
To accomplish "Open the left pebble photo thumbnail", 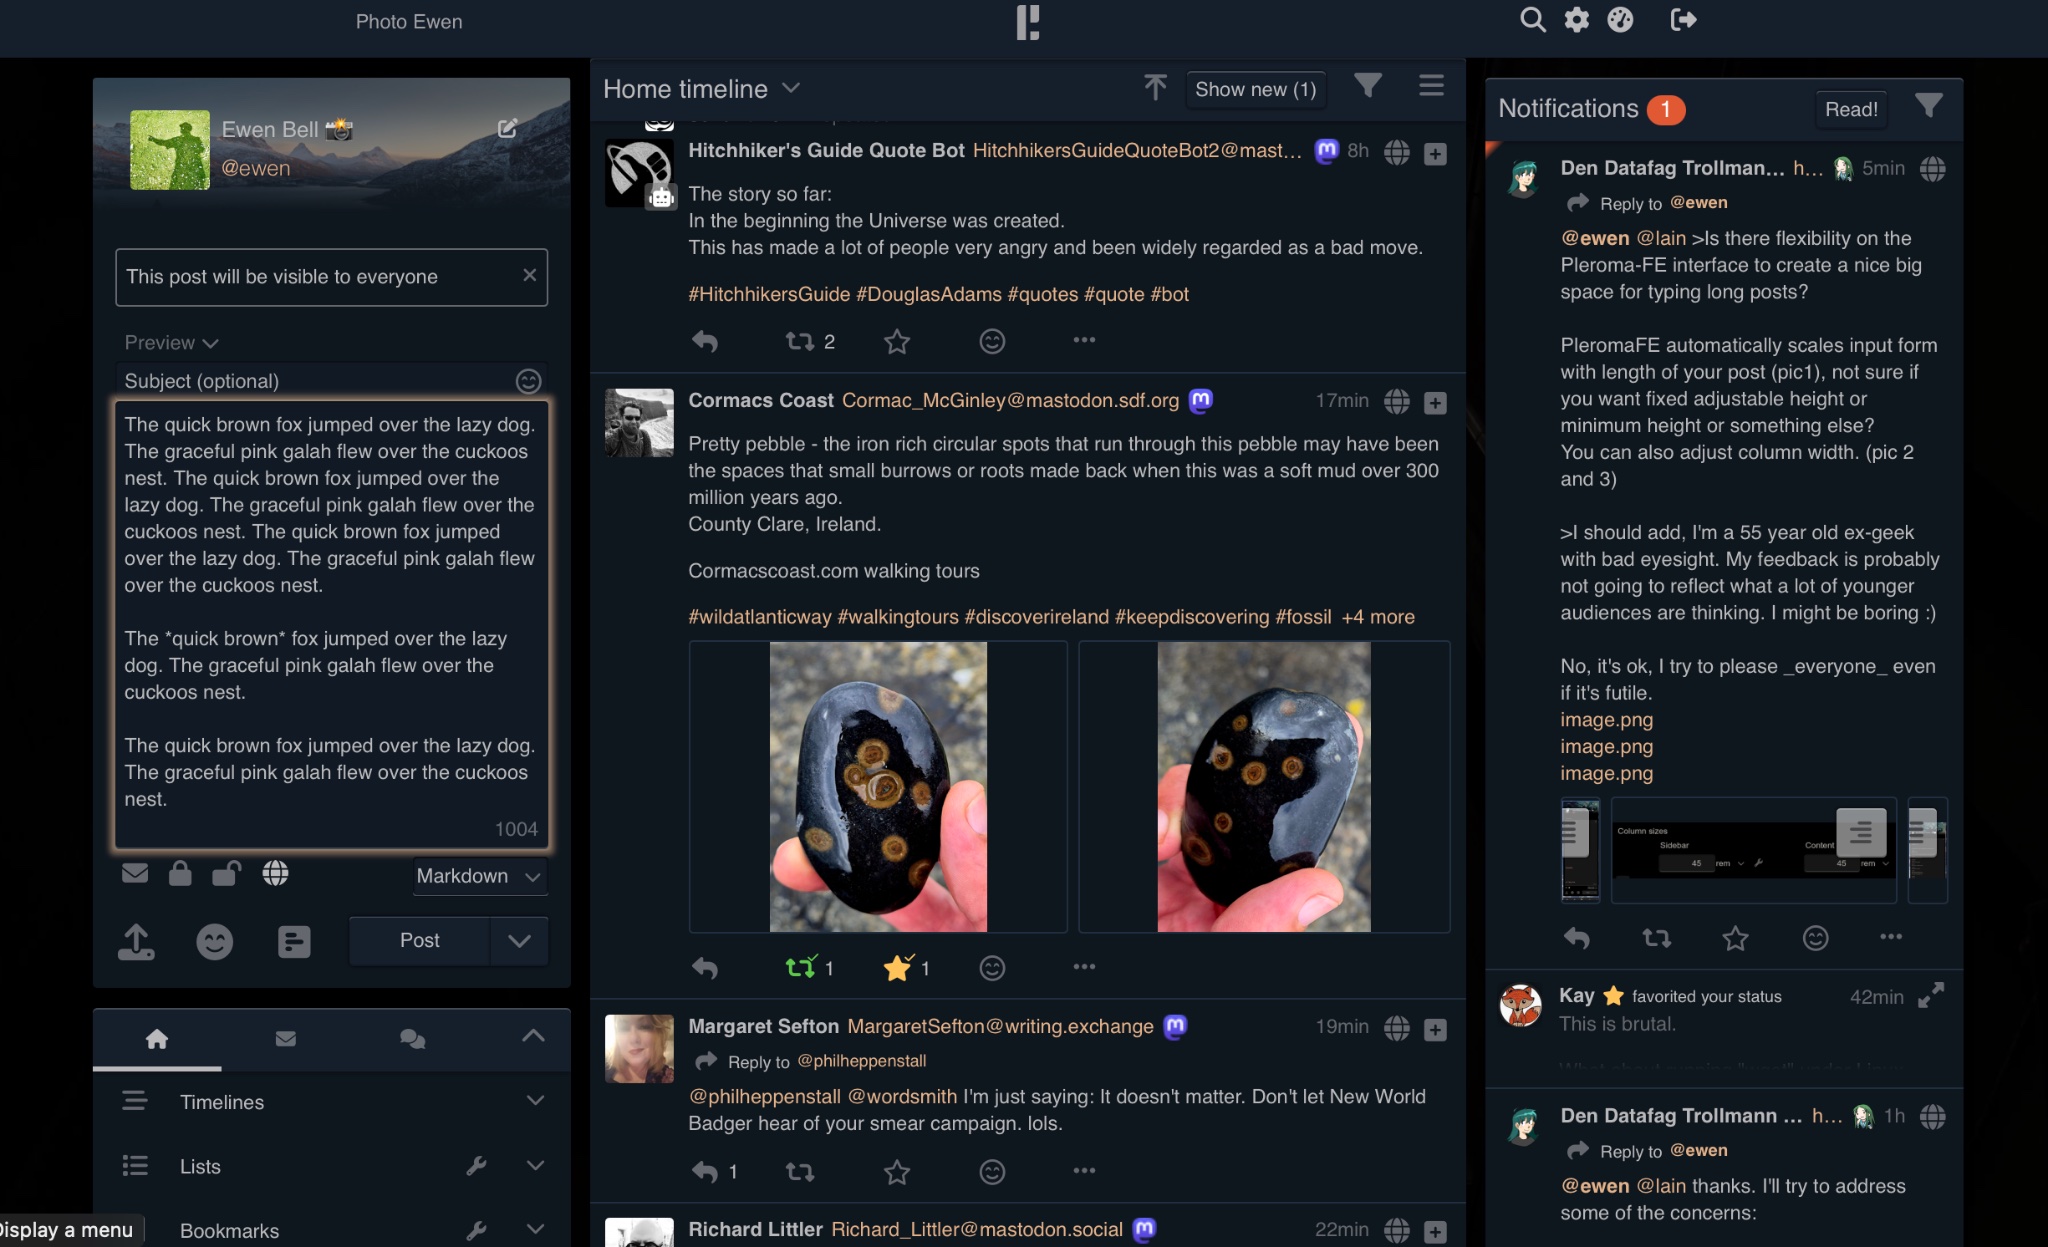I will click(x=877, y=787).
